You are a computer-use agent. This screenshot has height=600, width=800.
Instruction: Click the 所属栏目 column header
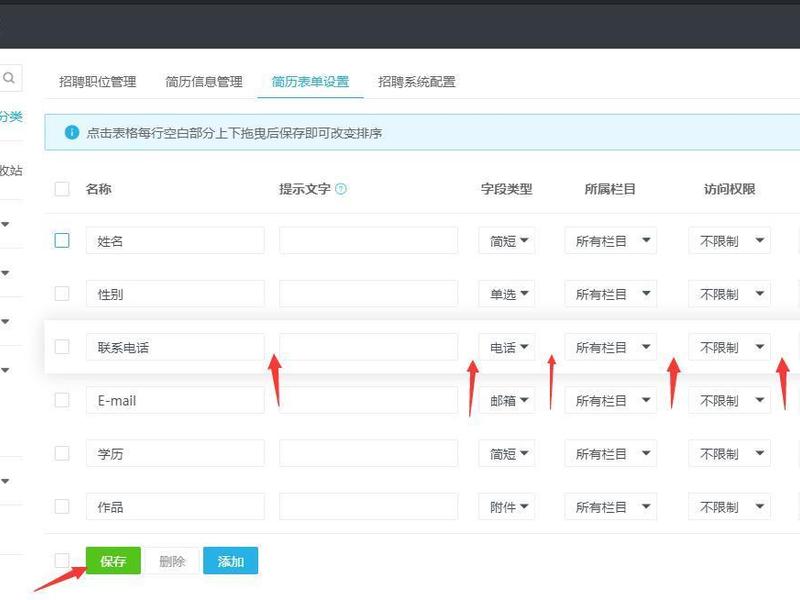point(610,189)
